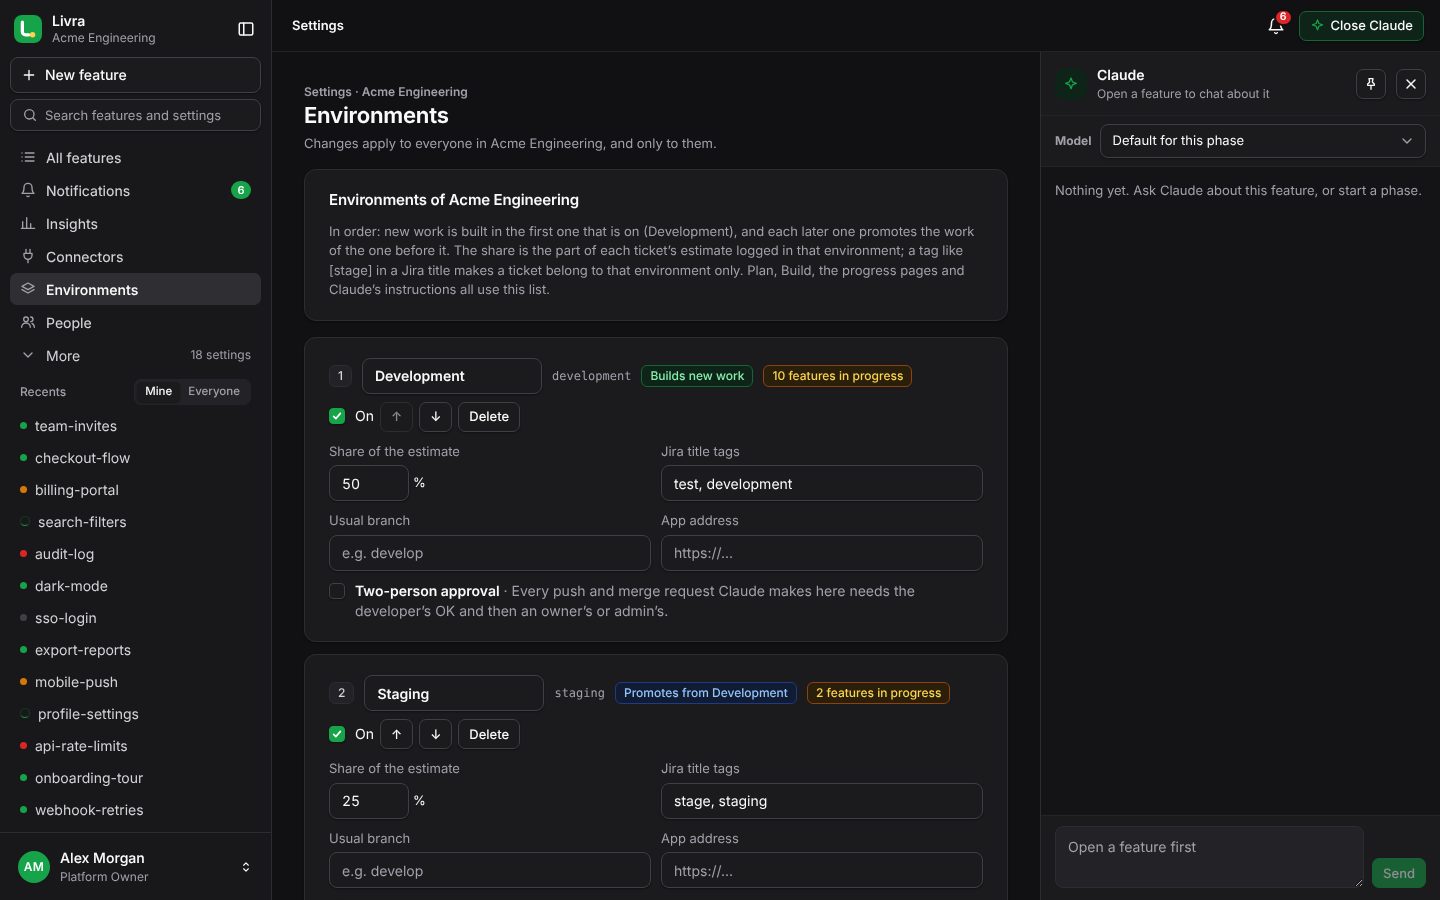Viewport: 1440px width, 900px height.
Task: Click 'Promotes from Development' badge
Action: click(706, 693)
